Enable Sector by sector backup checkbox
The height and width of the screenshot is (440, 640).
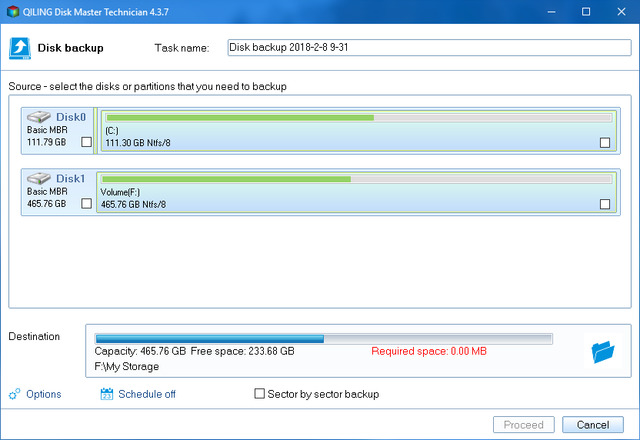(x=261, y=394)
